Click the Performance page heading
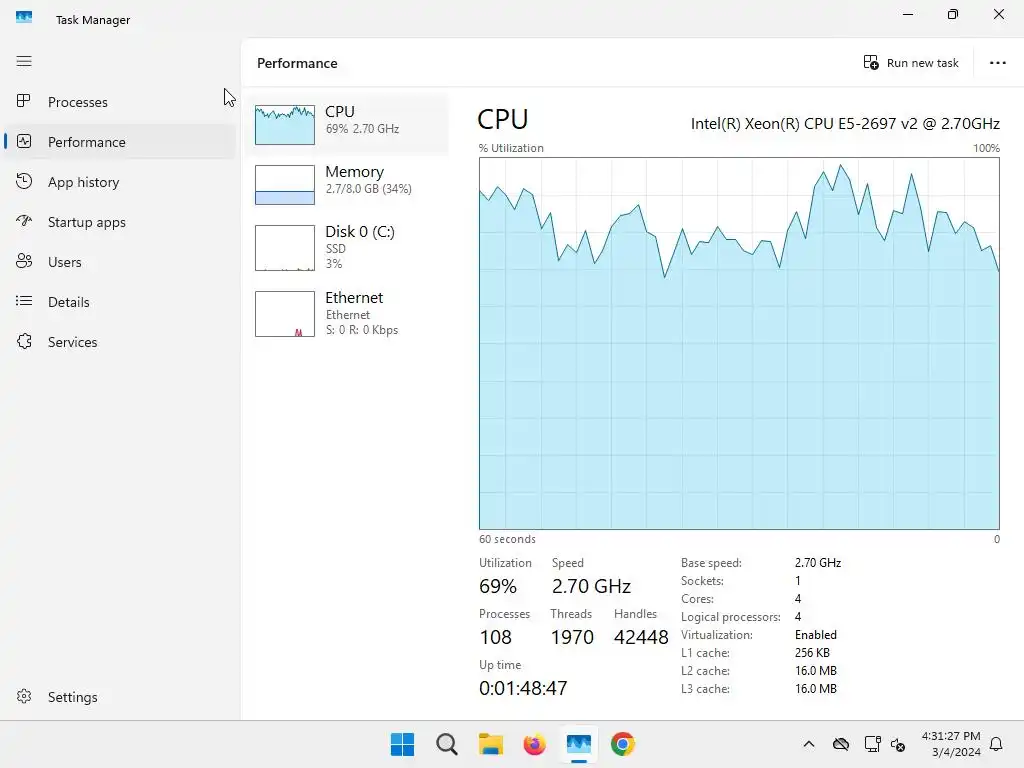 click(x=297, y=63)
